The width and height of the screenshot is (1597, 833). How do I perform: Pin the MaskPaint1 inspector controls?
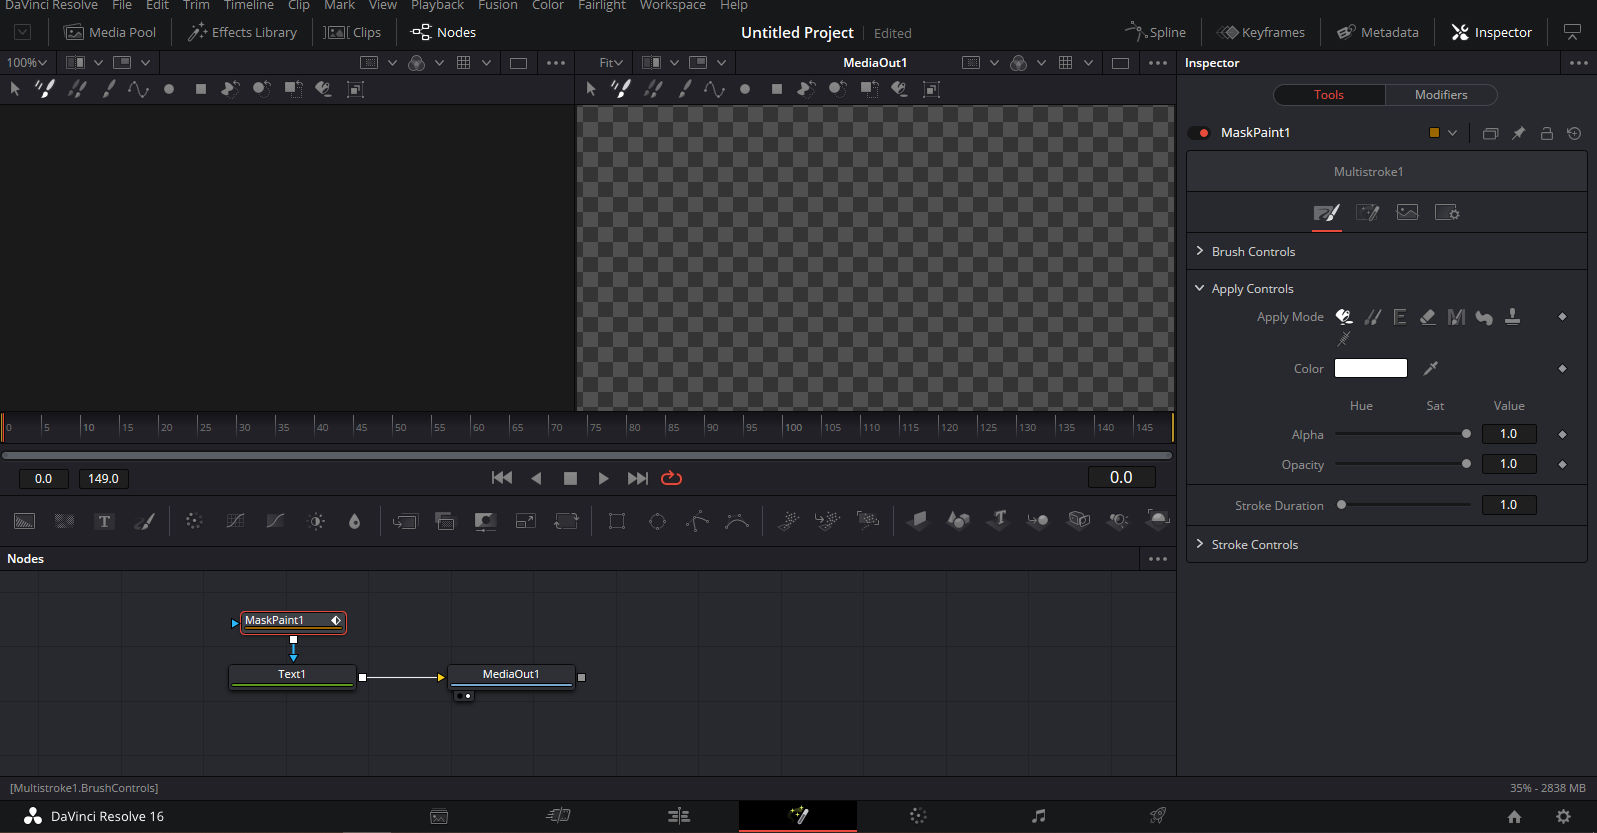coord(1519,133)
